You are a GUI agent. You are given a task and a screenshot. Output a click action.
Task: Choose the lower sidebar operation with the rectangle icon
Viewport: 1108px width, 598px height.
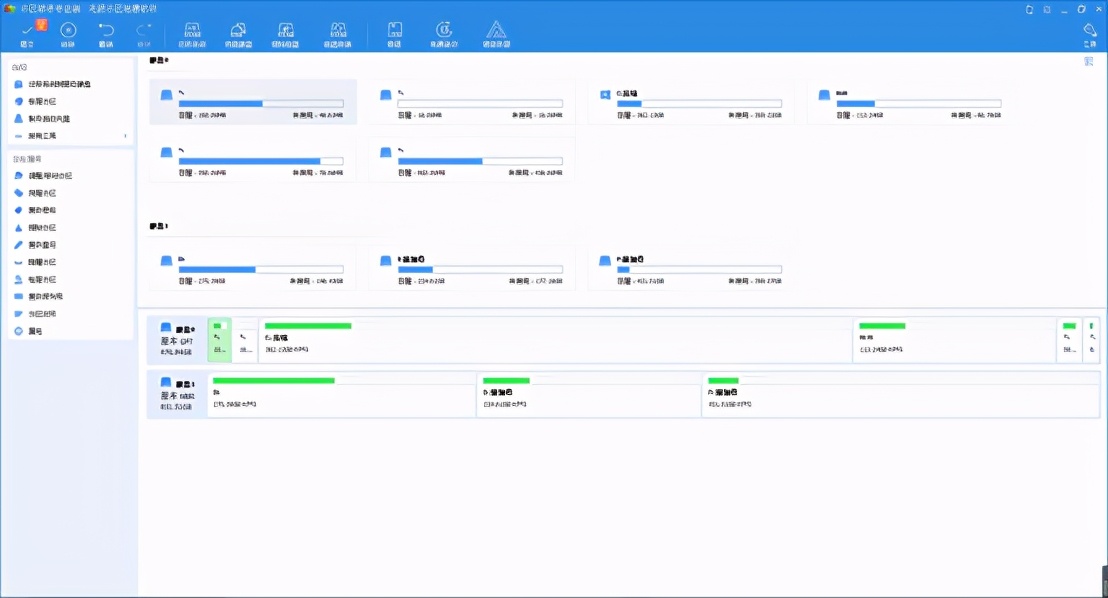[70, 296]
